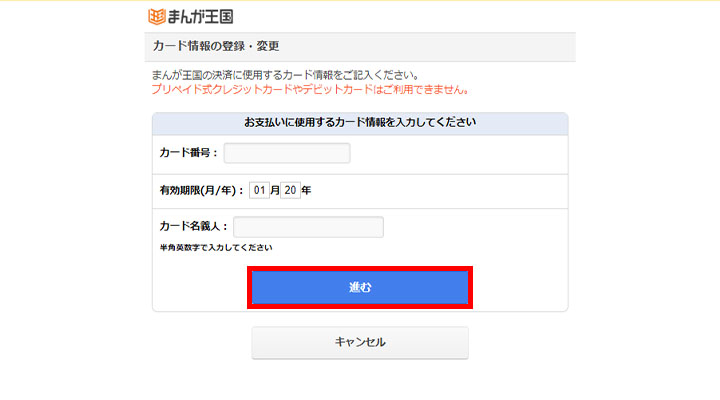The height and width of the screenshot is (400, 720).
Task: Click the black まんが王国の決済 description sentence
Action: click(x=284, y=75)
